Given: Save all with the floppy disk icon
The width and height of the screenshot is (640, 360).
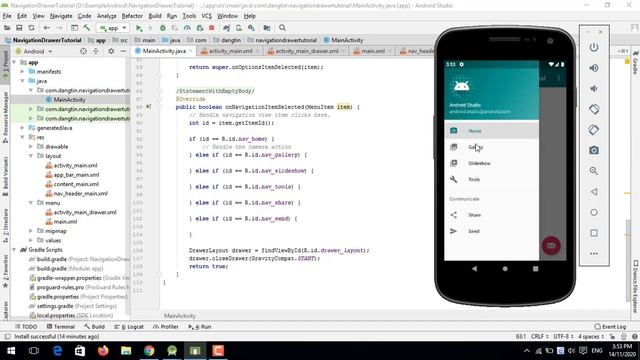Looking at the screenshot, I should [19, 28].
